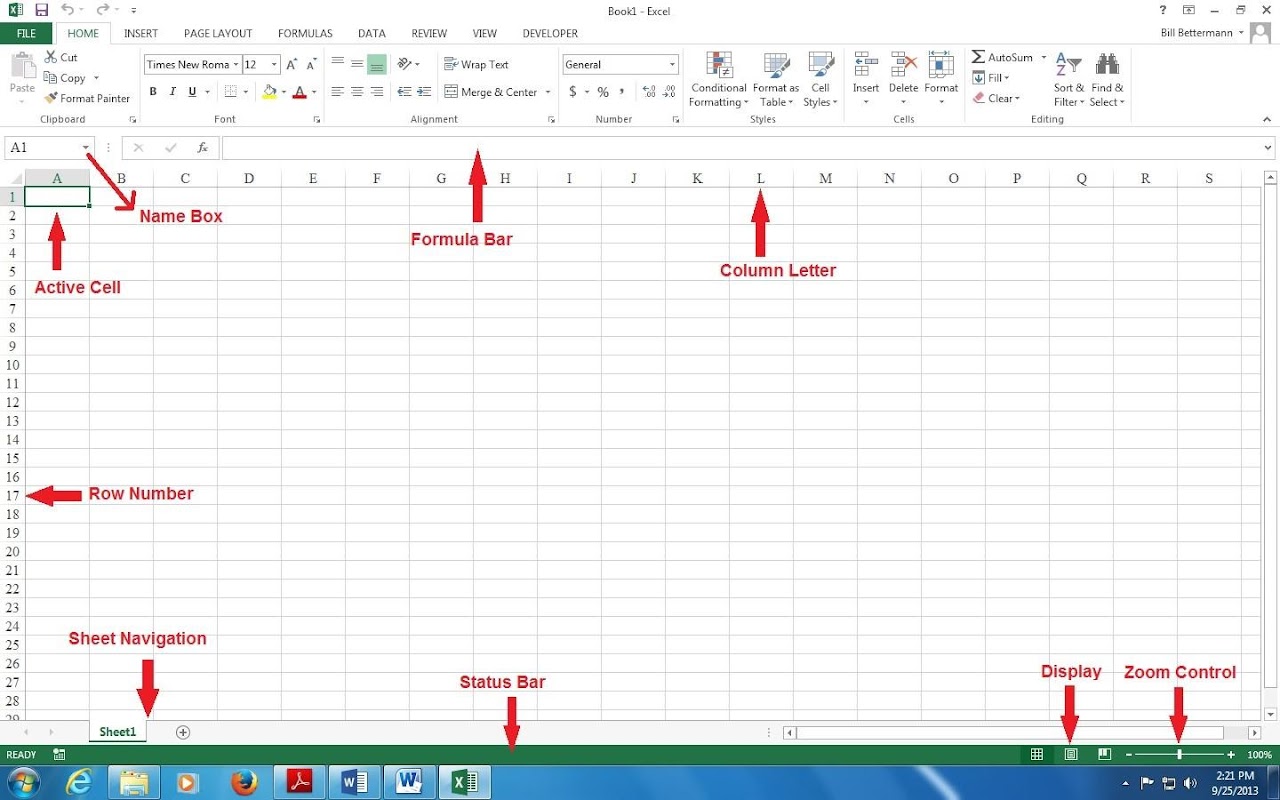This screenshot has height=800, width=1280.
Task: Apply the red Font Color
Action: (x=299, y=92)
